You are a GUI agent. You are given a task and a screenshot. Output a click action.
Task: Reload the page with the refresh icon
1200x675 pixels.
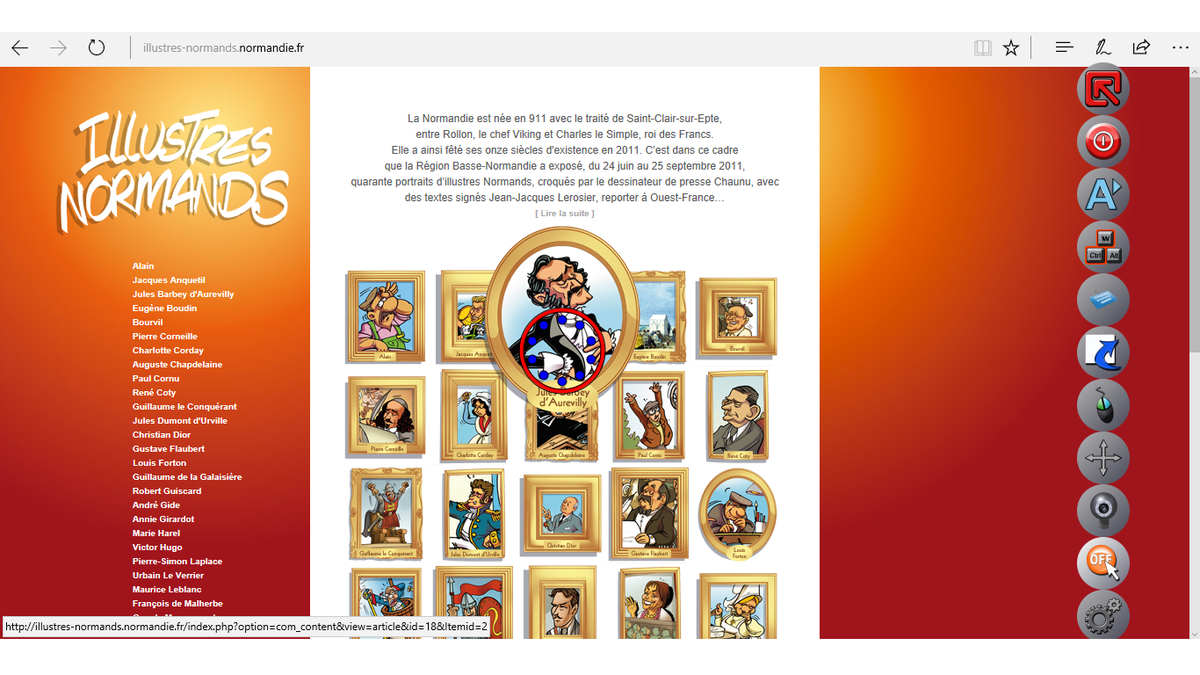[96, 47]
